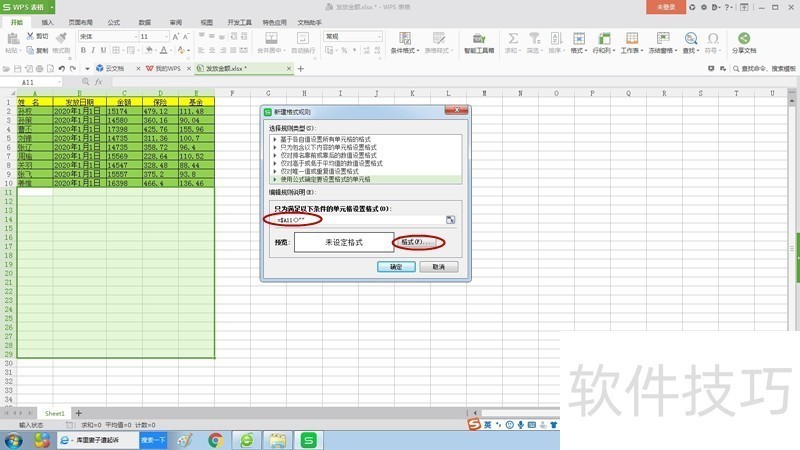The image size is (800, 450).
Task: Open the number format dropdown 常规
Action: point(379,36)
